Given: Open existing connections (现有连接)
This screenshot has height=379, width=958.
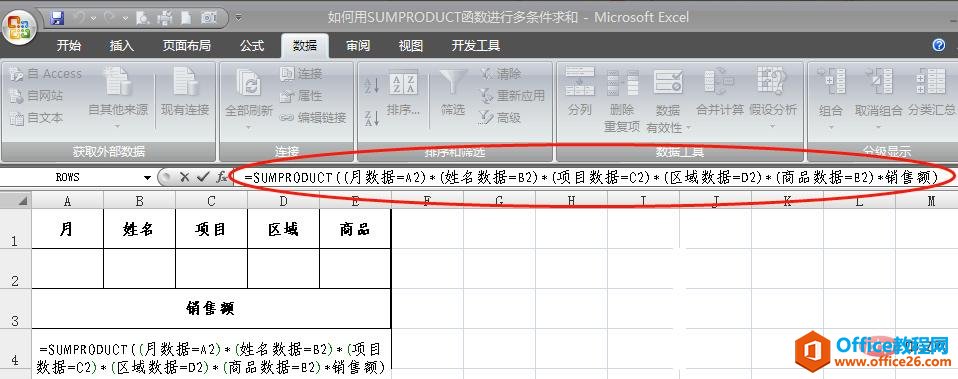Looking at the screenshot, I should (185, 92).
